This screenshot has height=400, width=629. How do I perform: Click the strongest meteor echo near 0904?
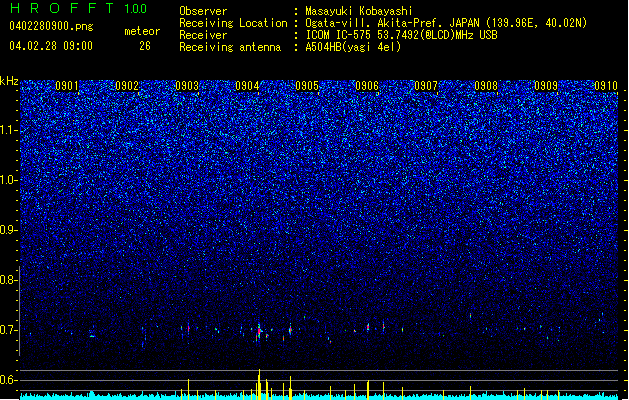coord(259,332)
